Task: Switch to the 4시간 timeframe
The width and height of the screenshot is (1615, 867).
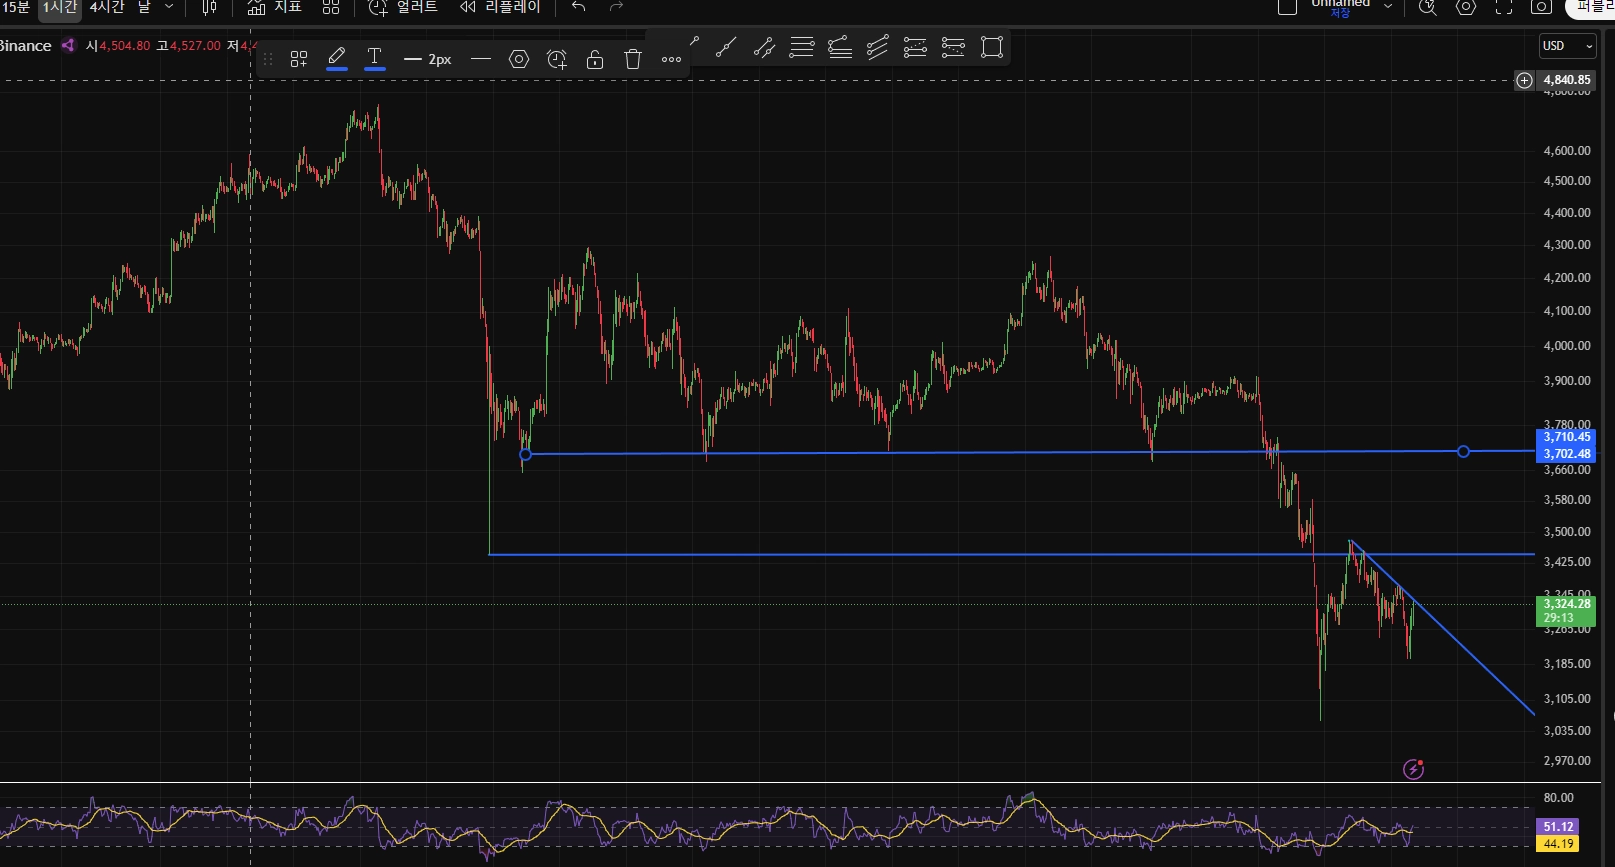Action: (x=107, y=7)
